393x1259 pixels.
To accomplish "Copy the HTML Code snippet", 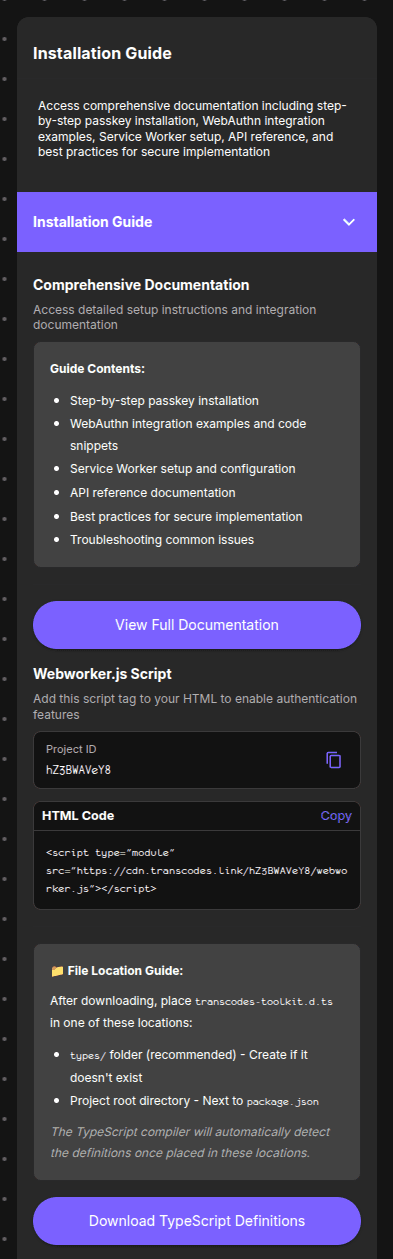I will pyautogui.click(x=336, y=816).
